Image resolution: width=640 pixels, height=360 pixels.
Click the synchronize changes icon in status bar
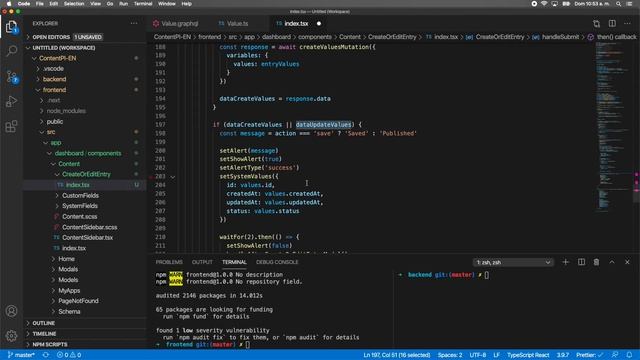[x=46, y=355]
